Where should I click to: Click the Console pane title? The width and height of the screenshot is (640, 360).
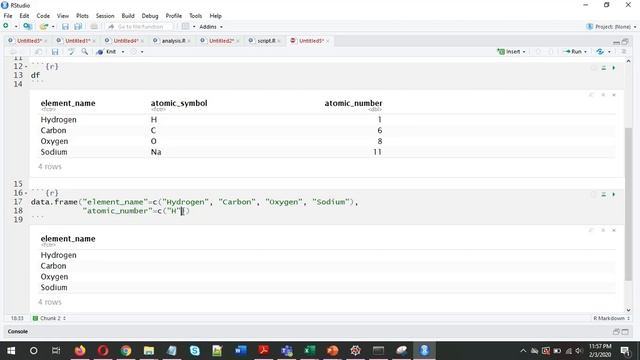18,331
